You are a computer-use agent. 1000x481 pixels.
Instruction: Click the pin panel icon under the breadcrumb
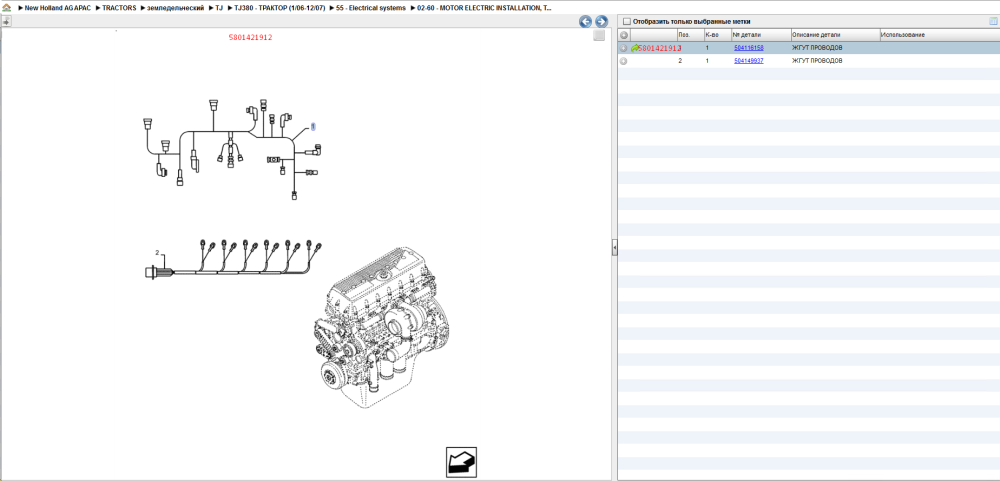(x=6, y=21)
